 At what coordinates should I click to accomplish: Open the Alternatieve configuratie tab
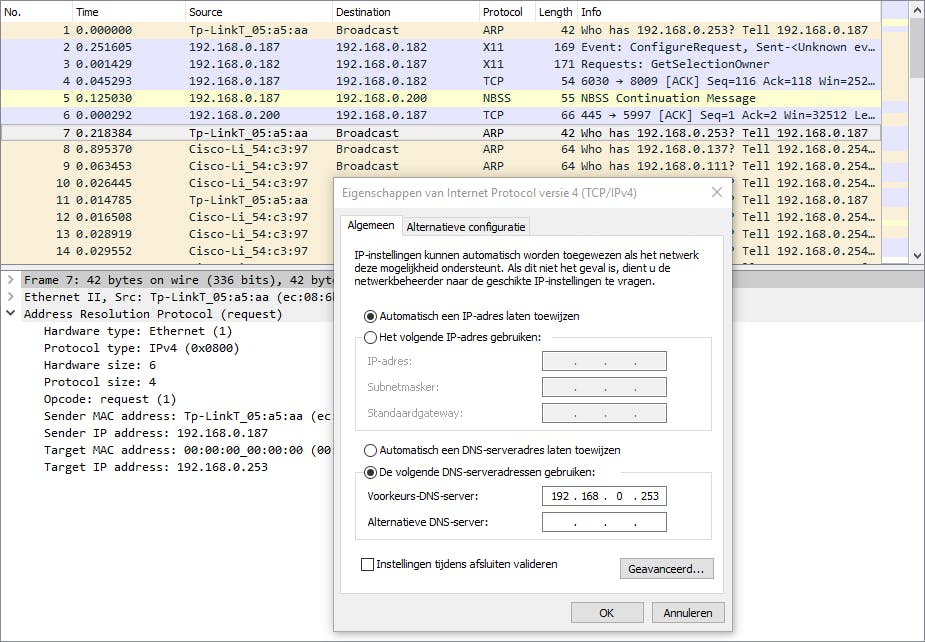465,227
